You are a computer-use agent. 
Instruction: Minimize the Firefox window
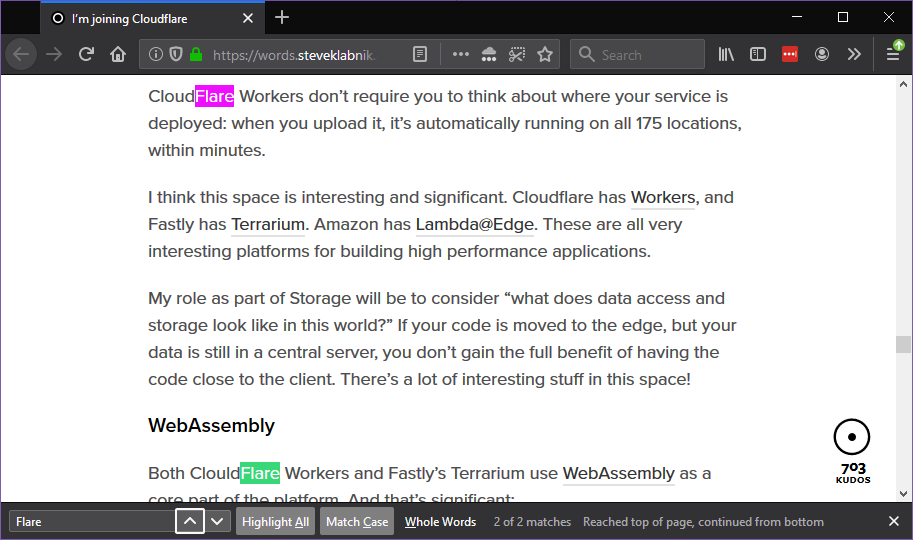pos(797,17)
